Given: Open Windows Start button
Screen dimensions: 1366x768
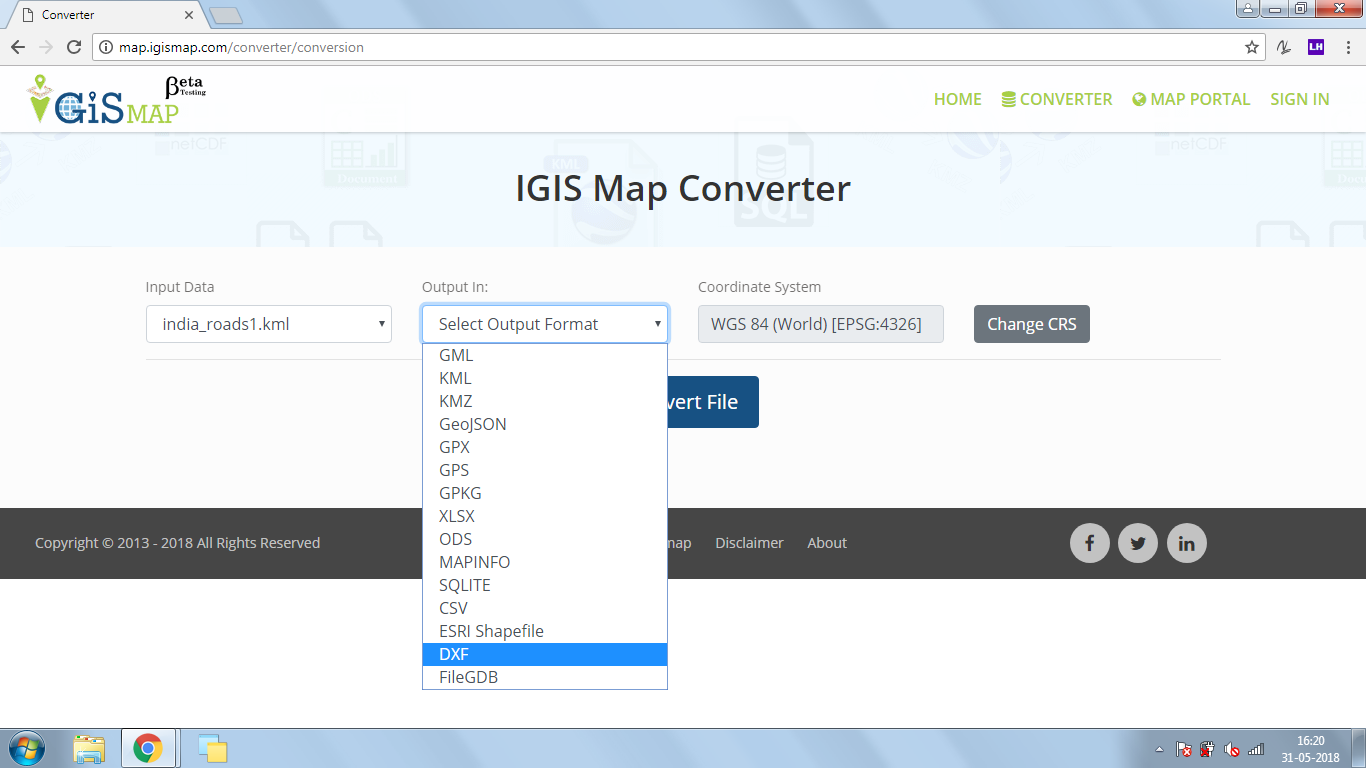Looking at the screenshot, I should [26, 748].
